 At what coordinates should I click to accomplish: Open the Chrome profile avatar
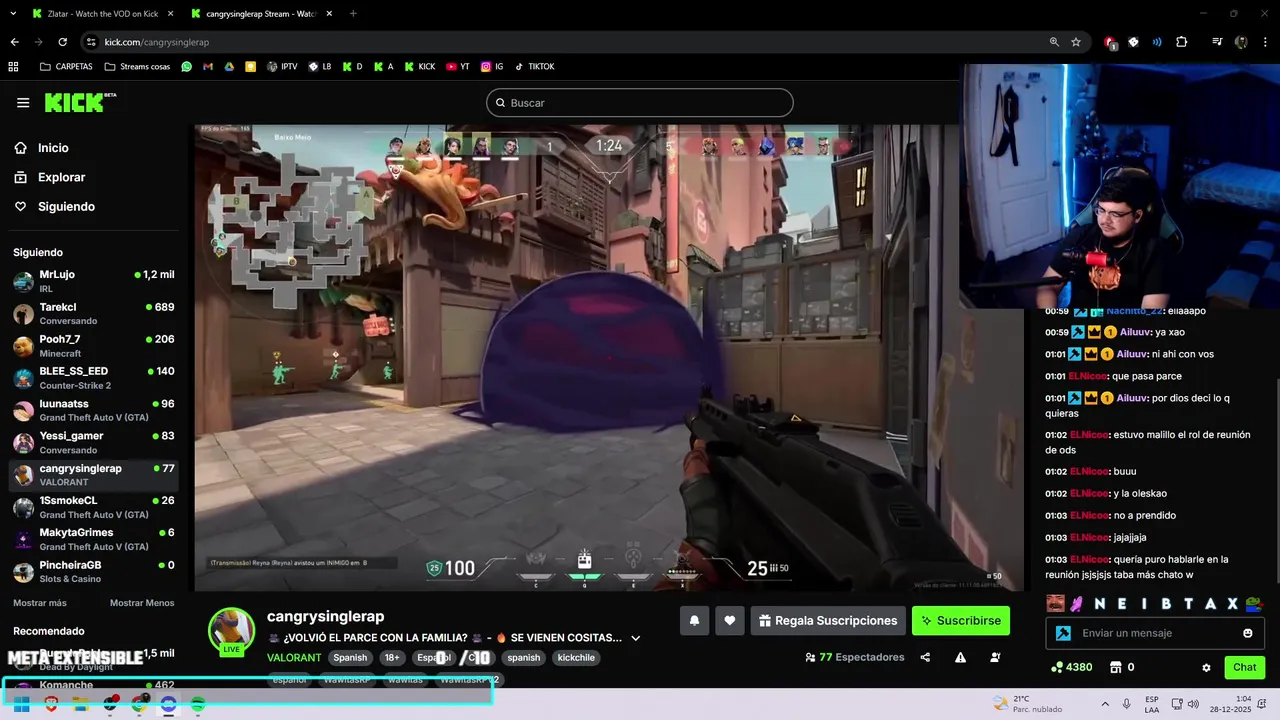click(x=1241, y=42)
